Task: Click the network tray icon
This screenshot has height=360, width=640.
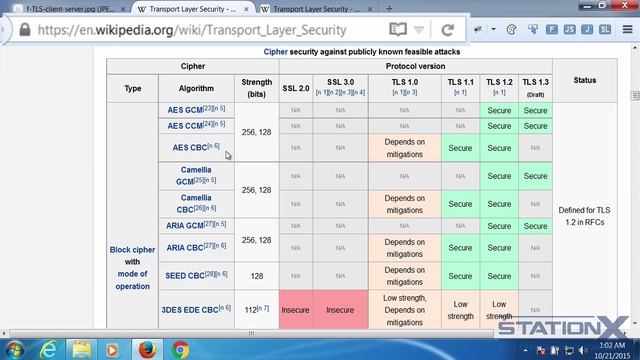Action: click(569, 351)
